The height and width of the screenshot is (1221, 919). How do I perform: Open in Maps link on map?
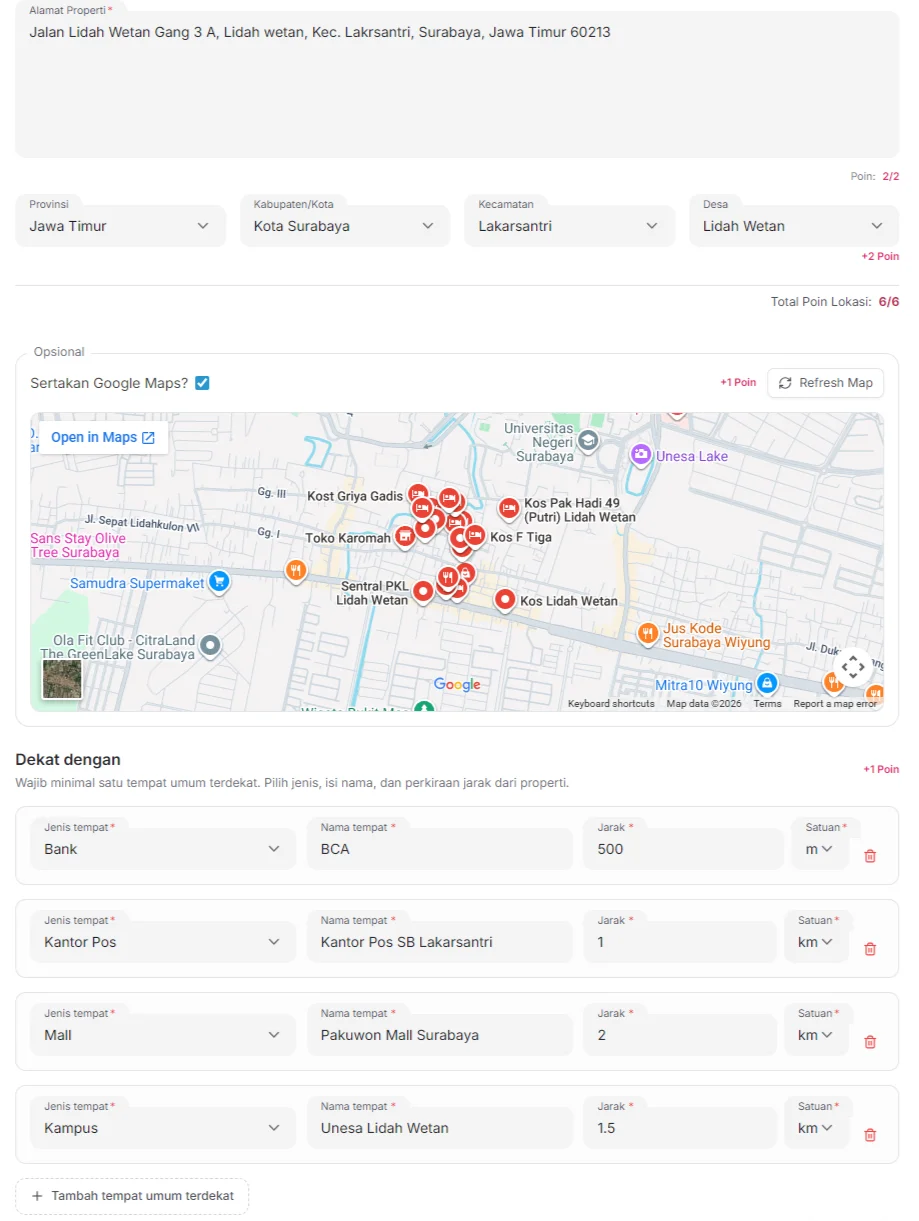pyautogui.click(x=103, y=437)
